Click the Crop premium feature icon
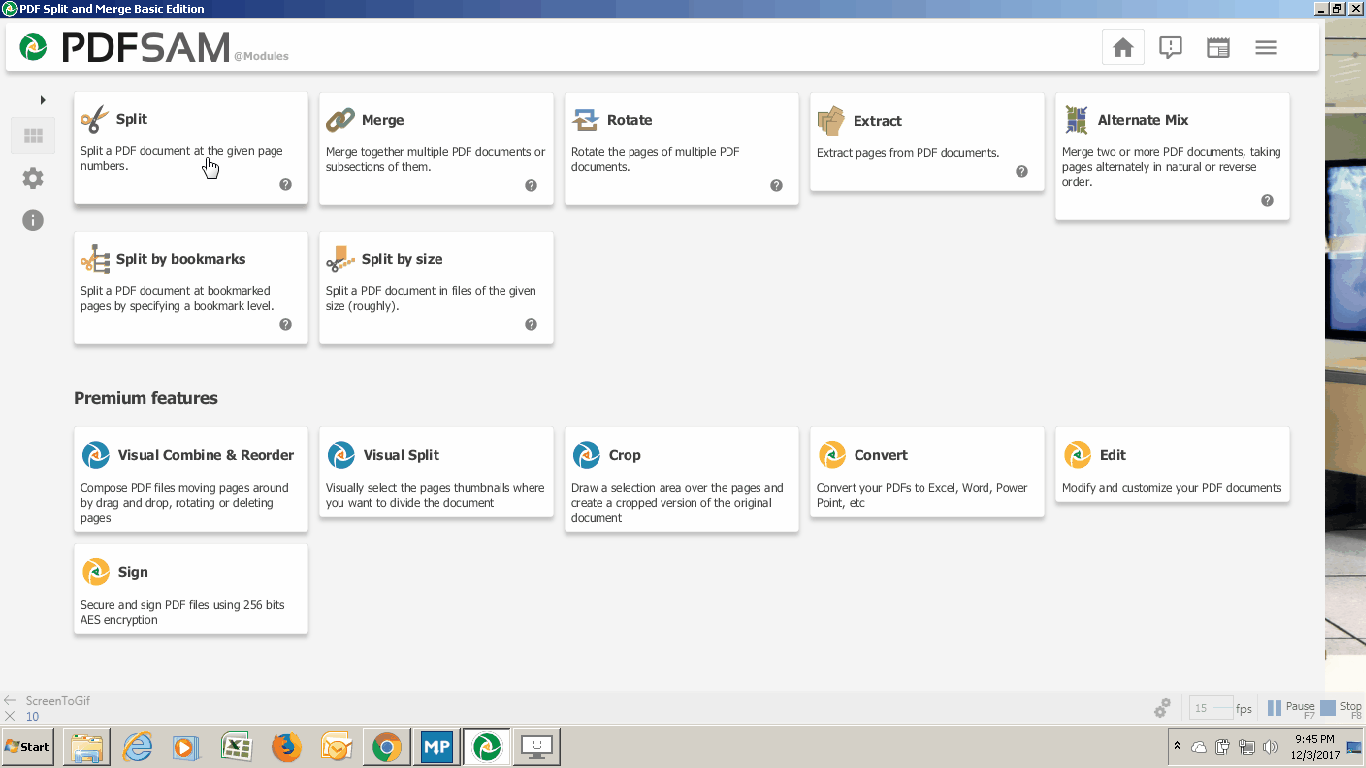This screenshot has width=1366, height=768. coord(587,455)
